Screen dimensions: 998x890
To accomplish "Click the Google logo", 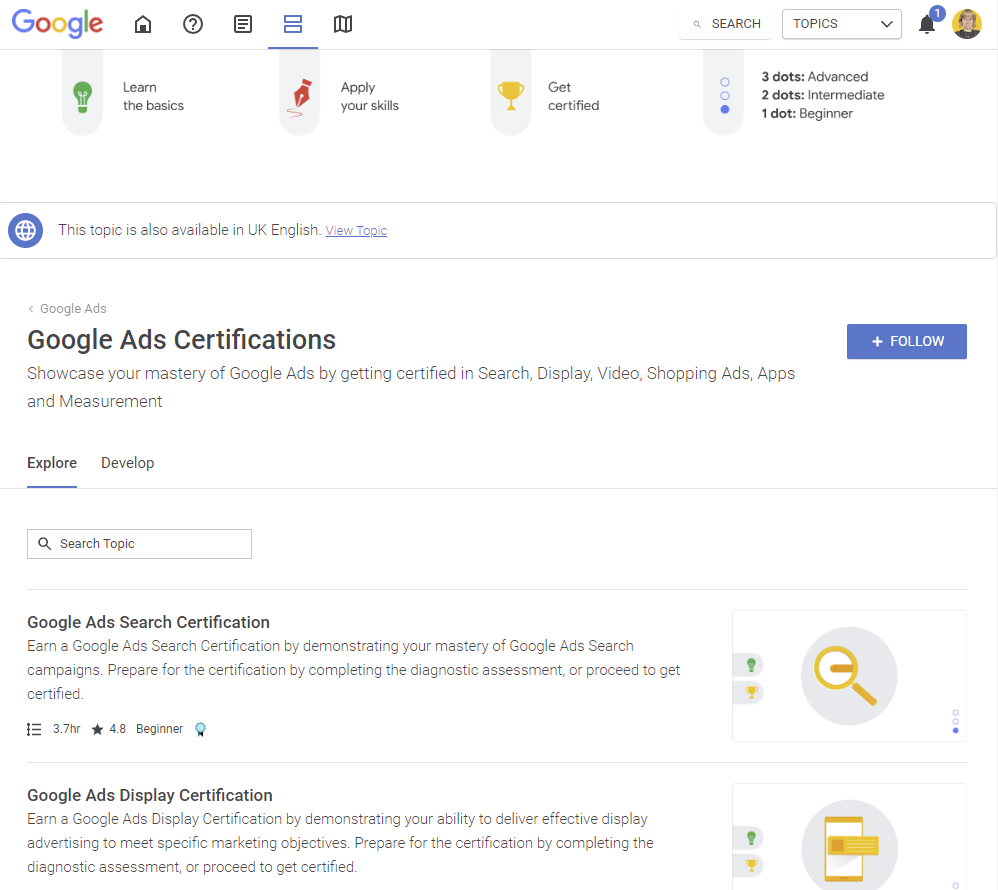I will [x=57, y=24].
